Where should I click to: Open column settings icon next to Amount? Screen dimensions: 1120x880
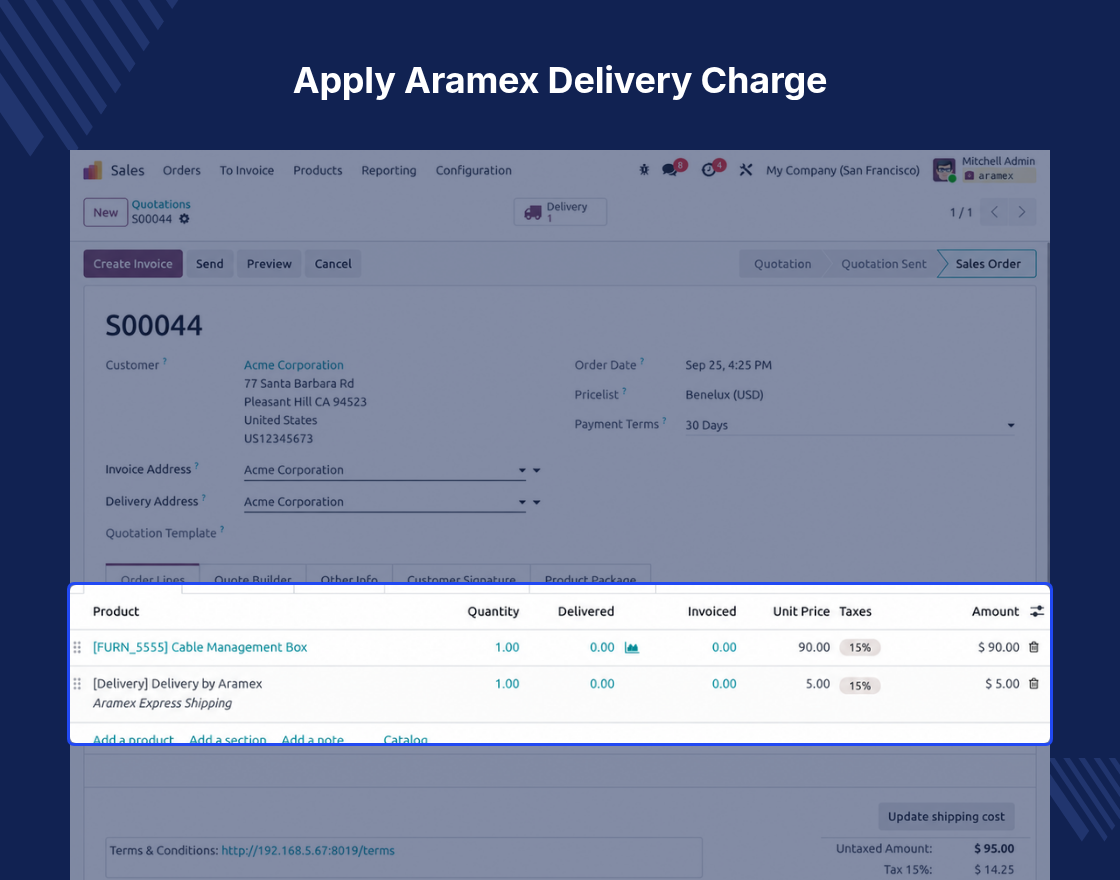pos(1036,611)
